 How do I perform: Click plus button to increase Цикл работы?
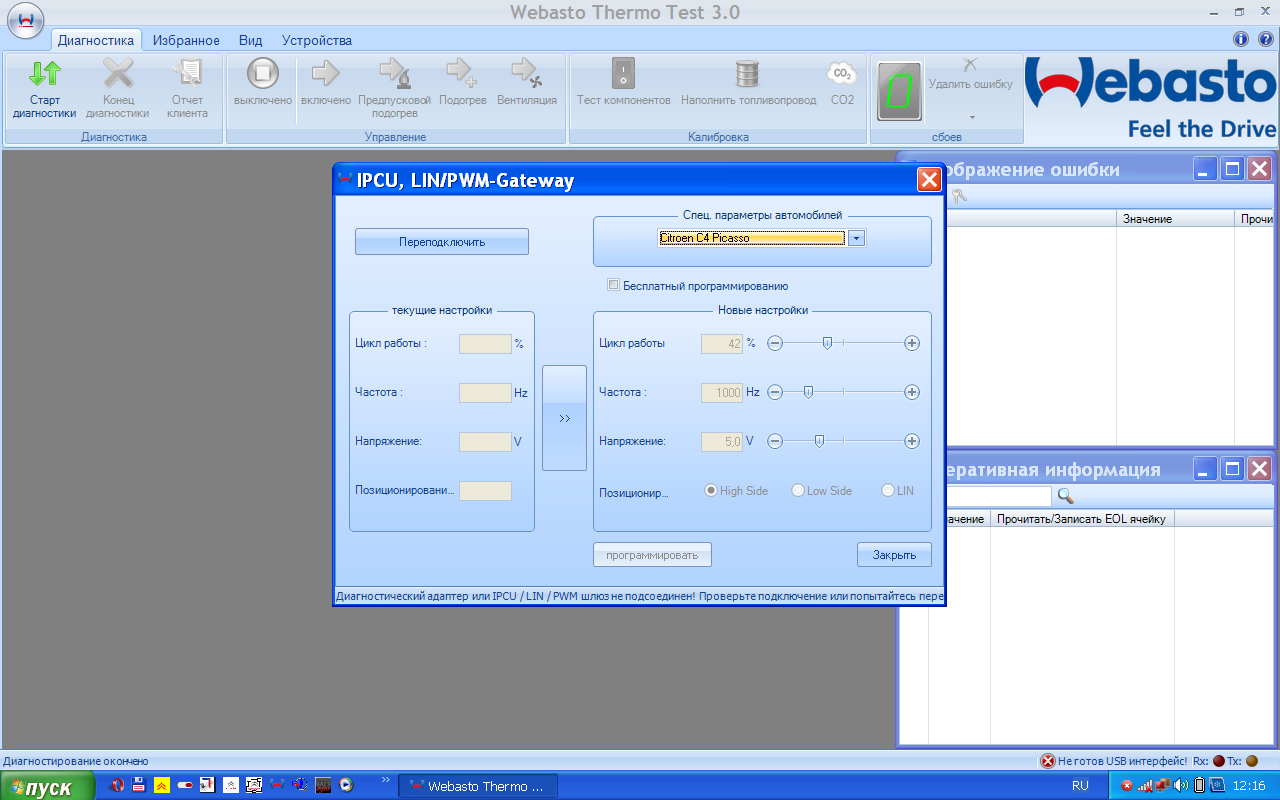(911, 343)
